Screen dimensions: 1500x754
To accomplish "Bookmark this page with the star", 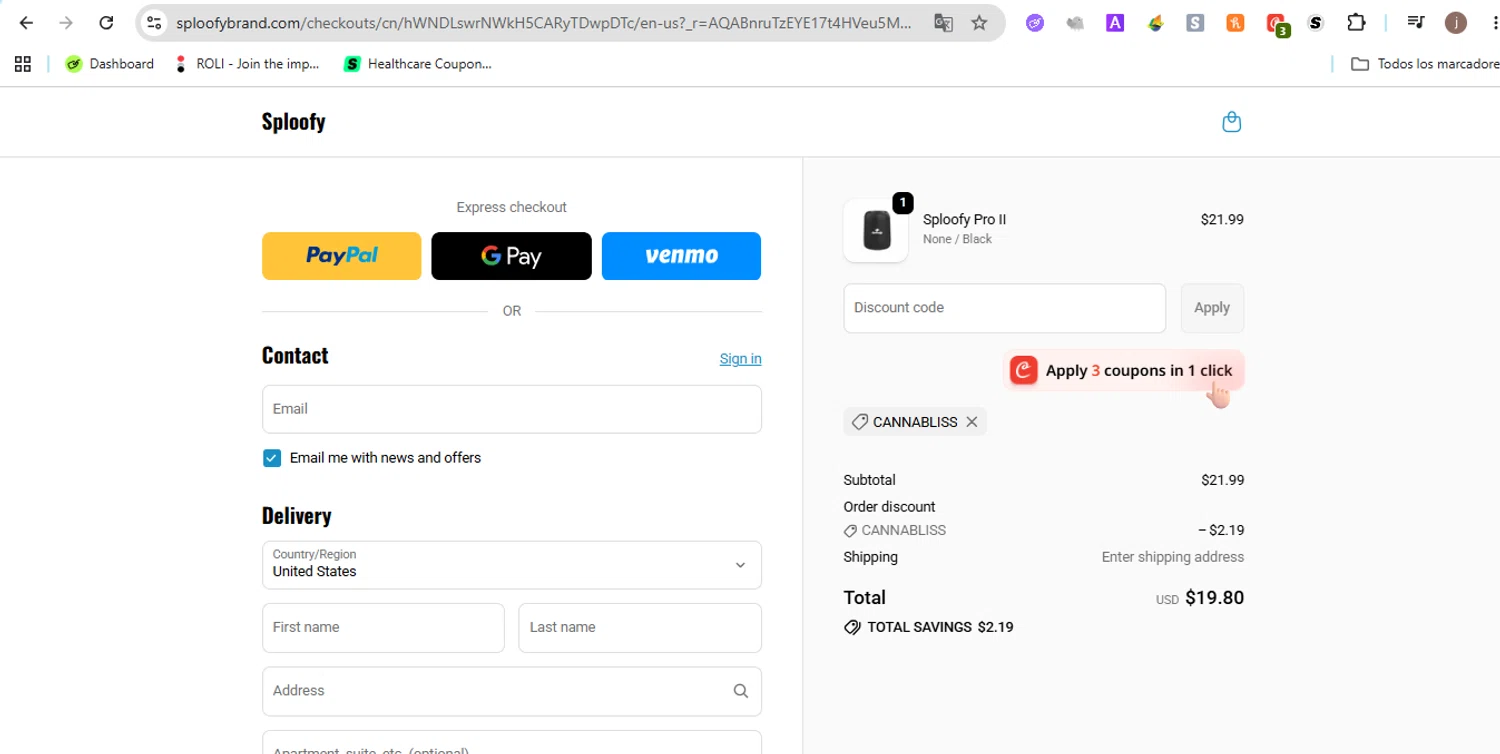I will click(979, 22).
